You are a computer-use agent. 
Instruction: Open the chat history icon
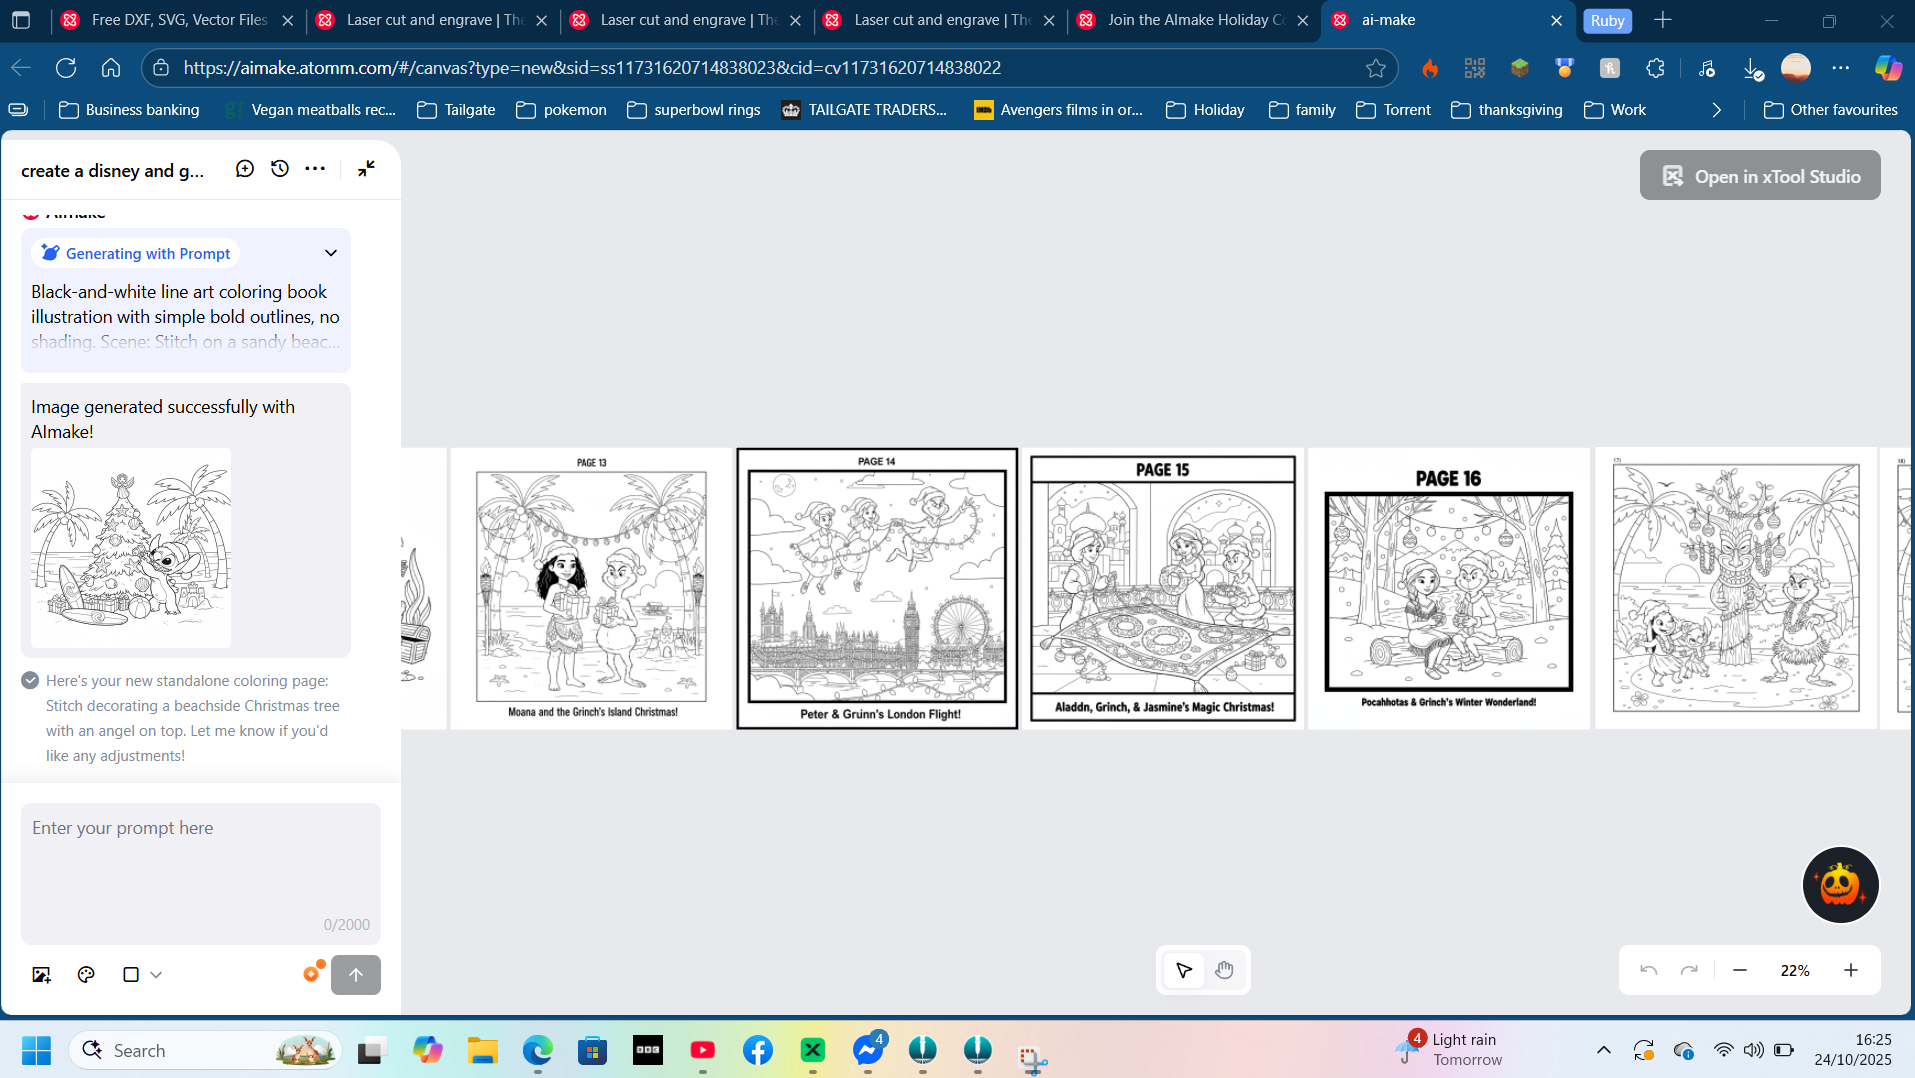click(x=280, y=169)
